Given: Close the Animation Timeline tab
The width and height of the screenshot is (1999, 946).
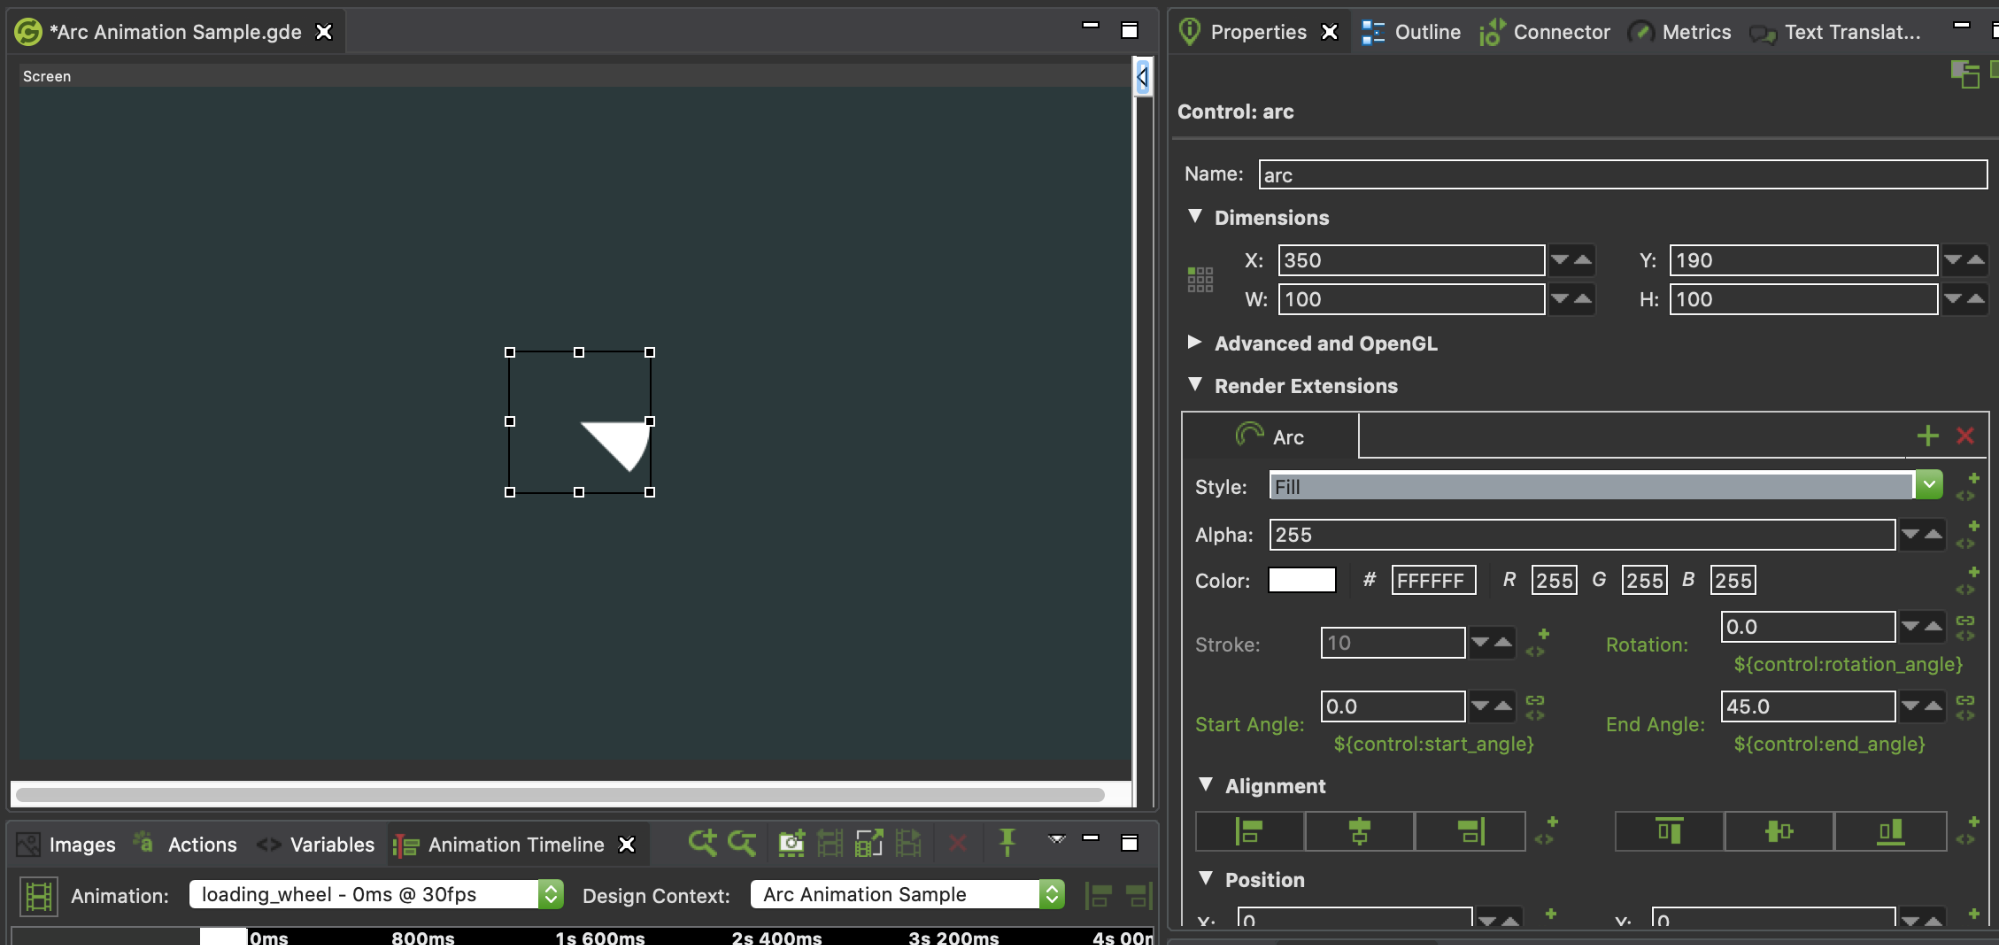Looking at the screenshot, I should pyautogui.click(x=627, y=845).
